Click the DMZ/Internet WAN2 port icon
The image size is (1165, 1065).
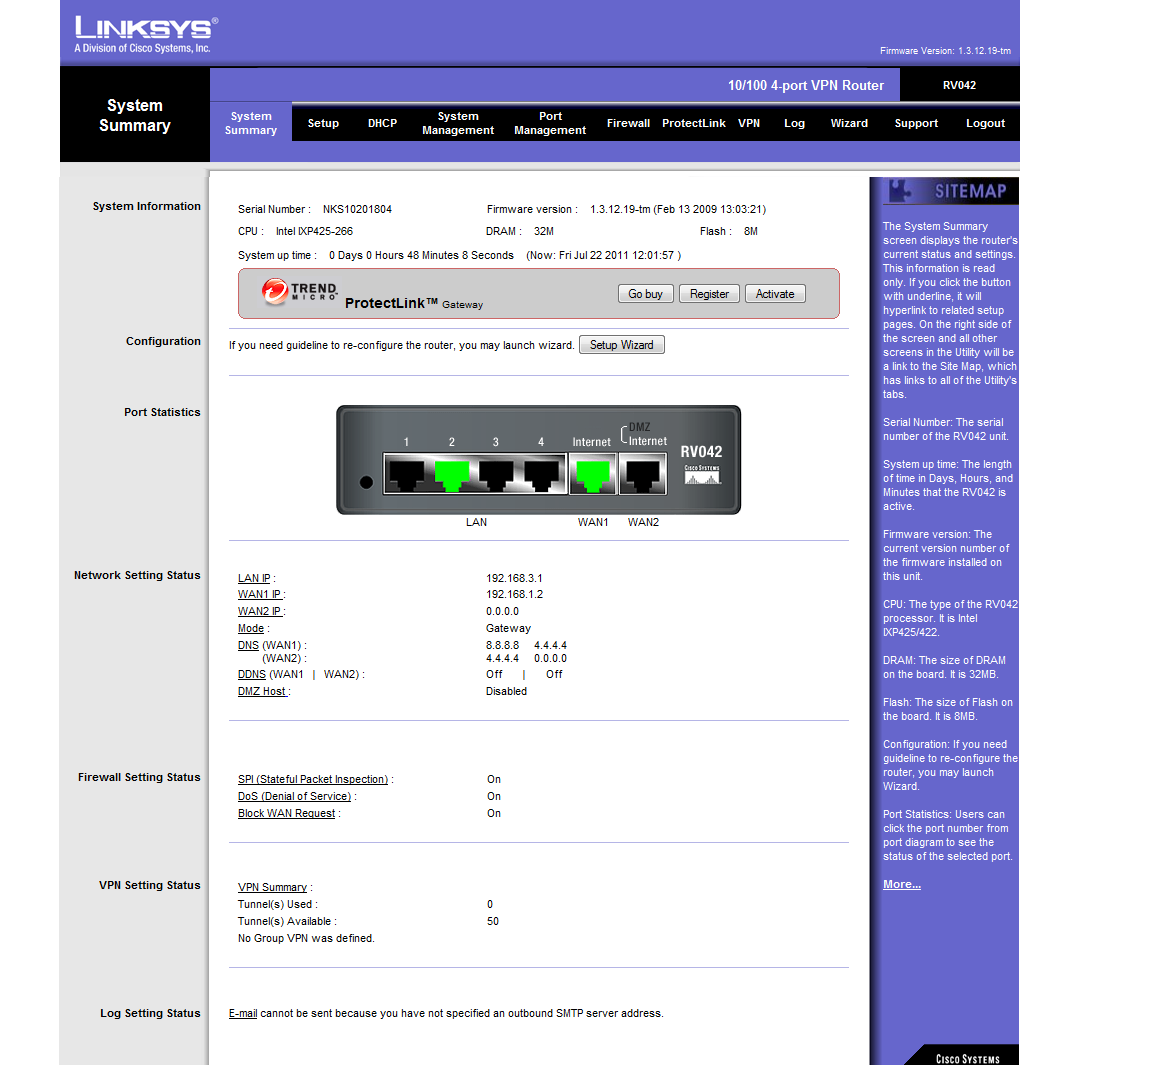click(x=643, y=474)
